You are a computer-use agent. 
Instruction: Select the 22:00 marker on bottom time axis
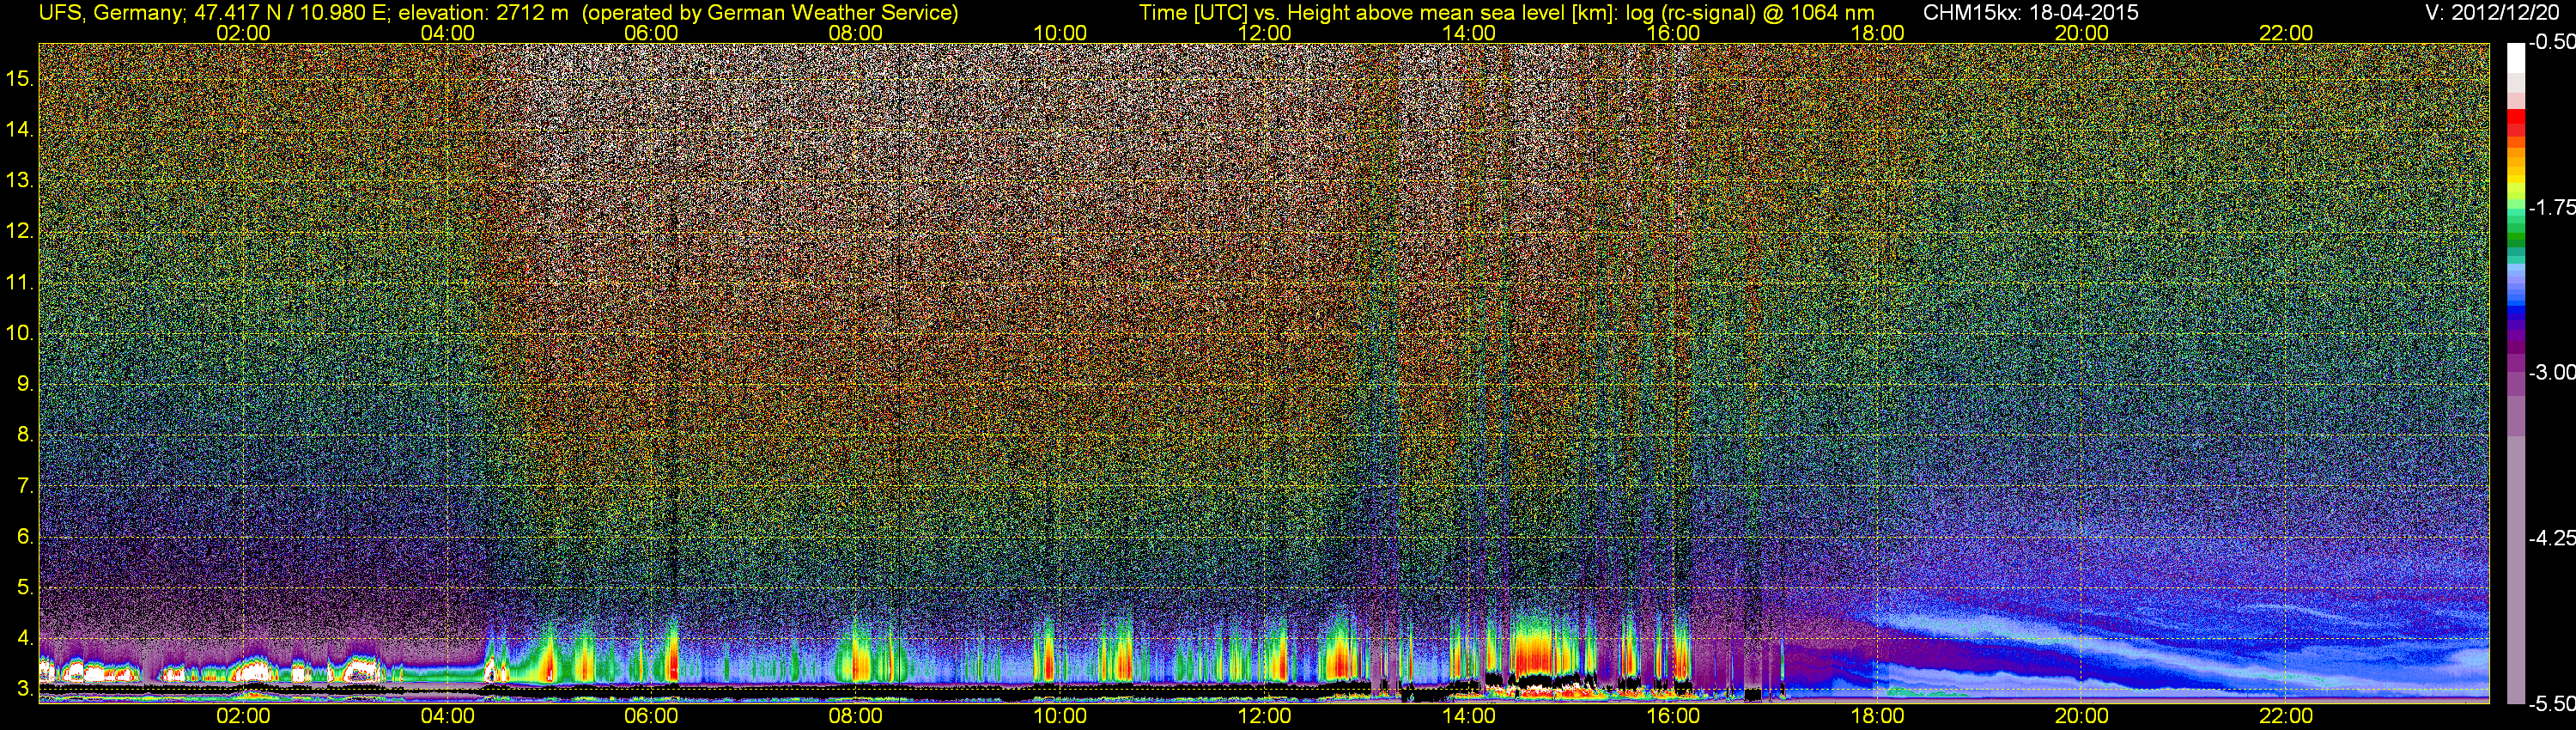click(2286, 716)
